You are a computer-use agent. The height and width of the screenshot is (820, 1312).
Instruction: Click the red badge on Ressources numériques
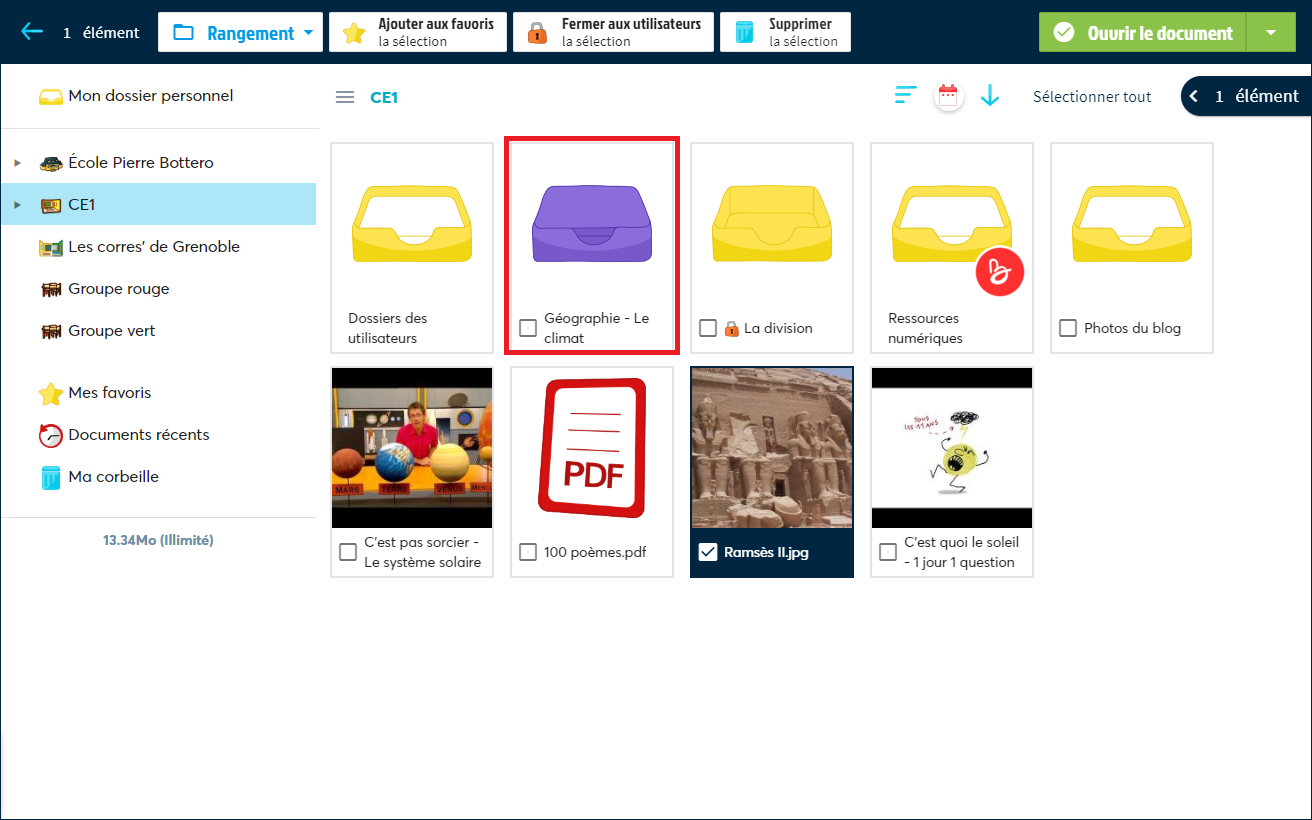pyautogui.click(x=1000, y=272)
